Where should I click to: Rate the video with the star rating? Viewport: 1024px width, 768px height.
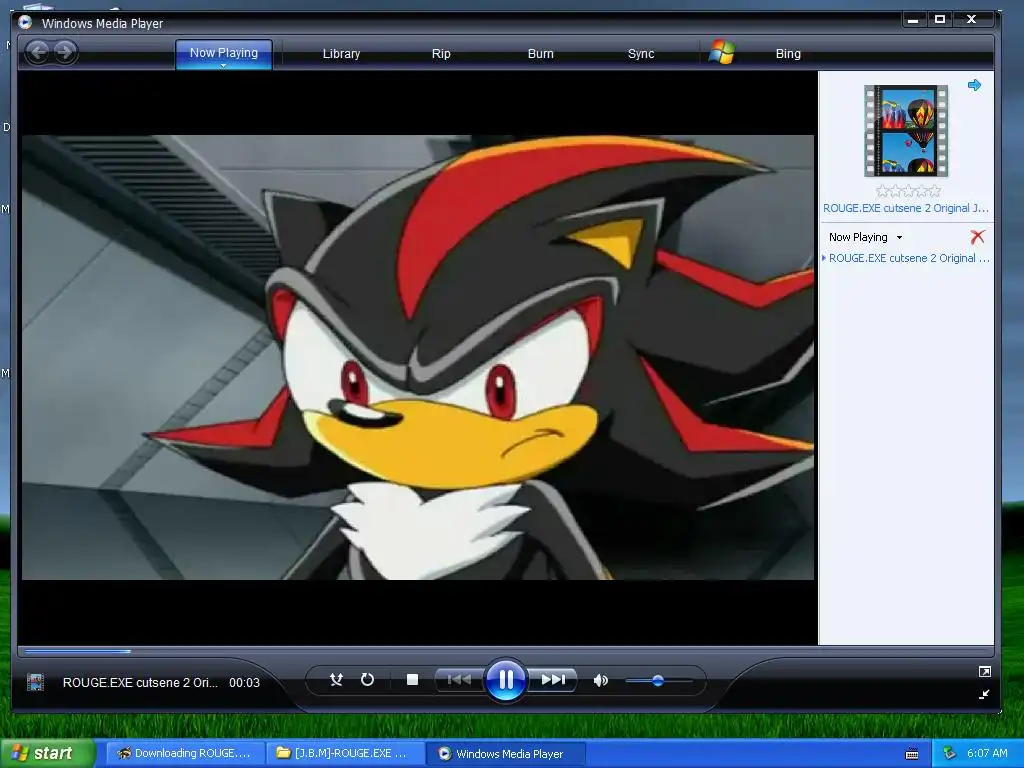point(908,191)
